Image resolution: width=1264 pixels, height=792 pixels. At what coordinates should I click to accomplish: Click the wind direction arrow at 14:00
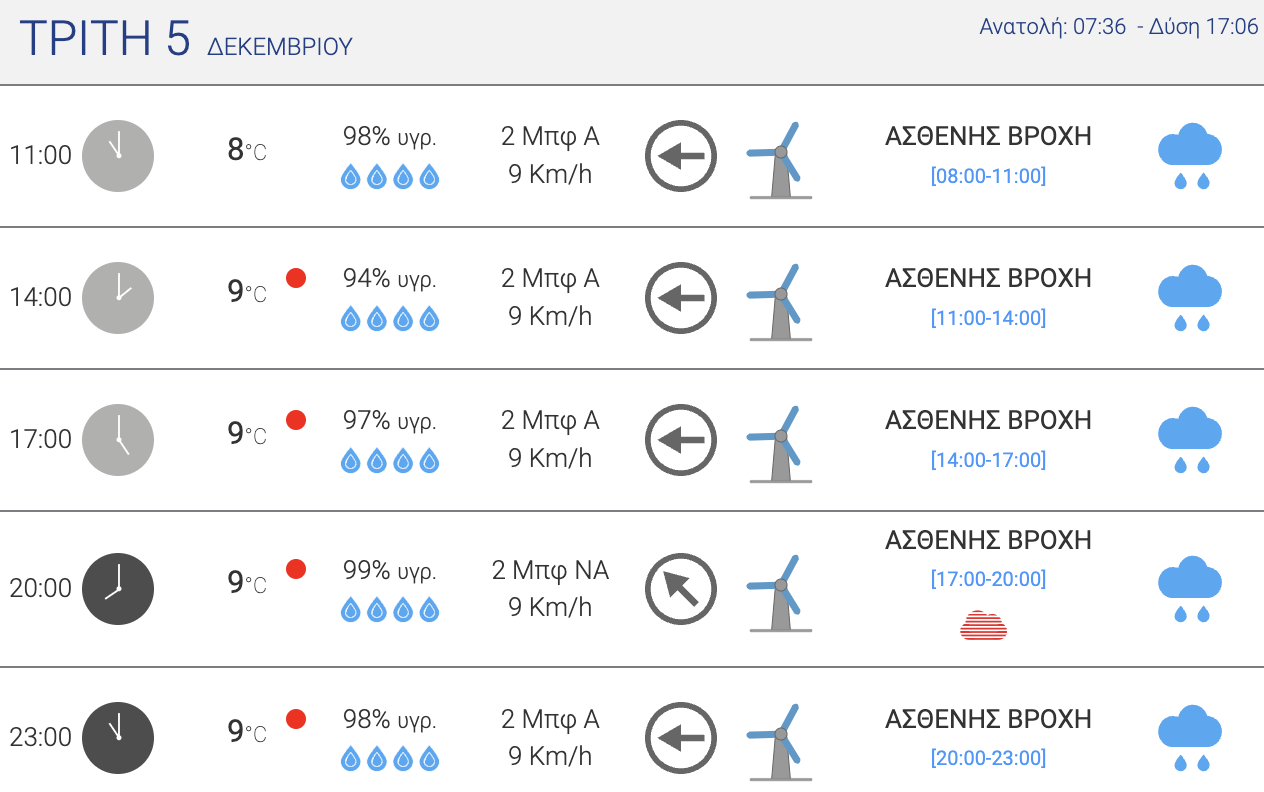(681, 298)
